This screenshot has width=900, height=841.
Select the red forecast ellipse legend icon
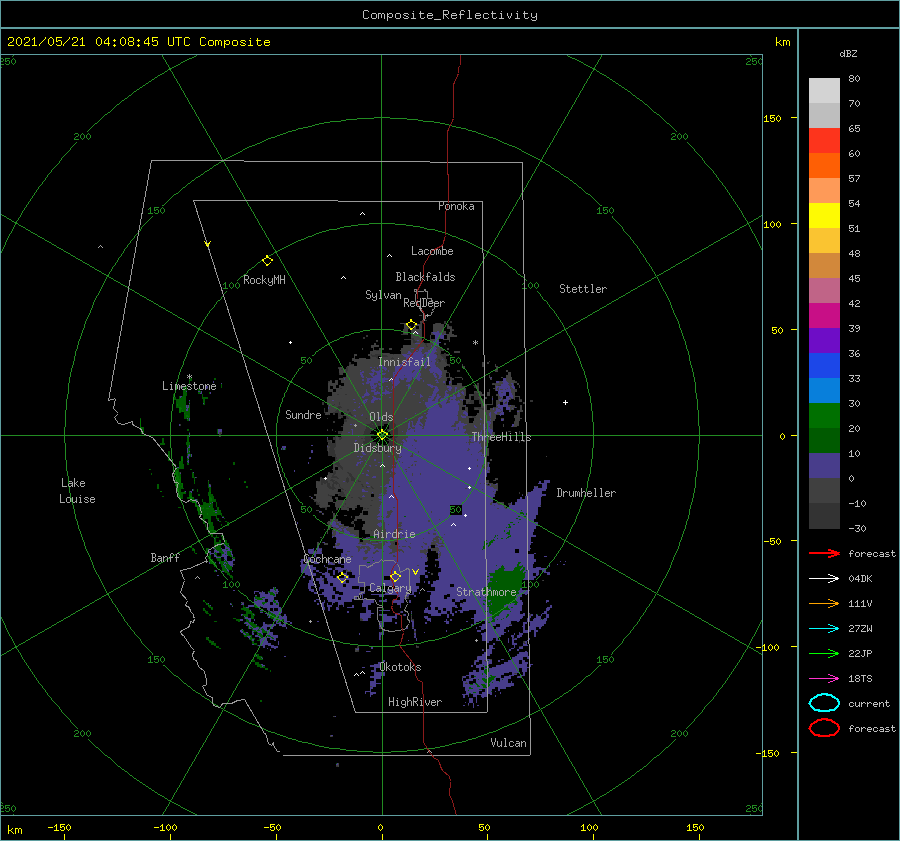[824, 728]
